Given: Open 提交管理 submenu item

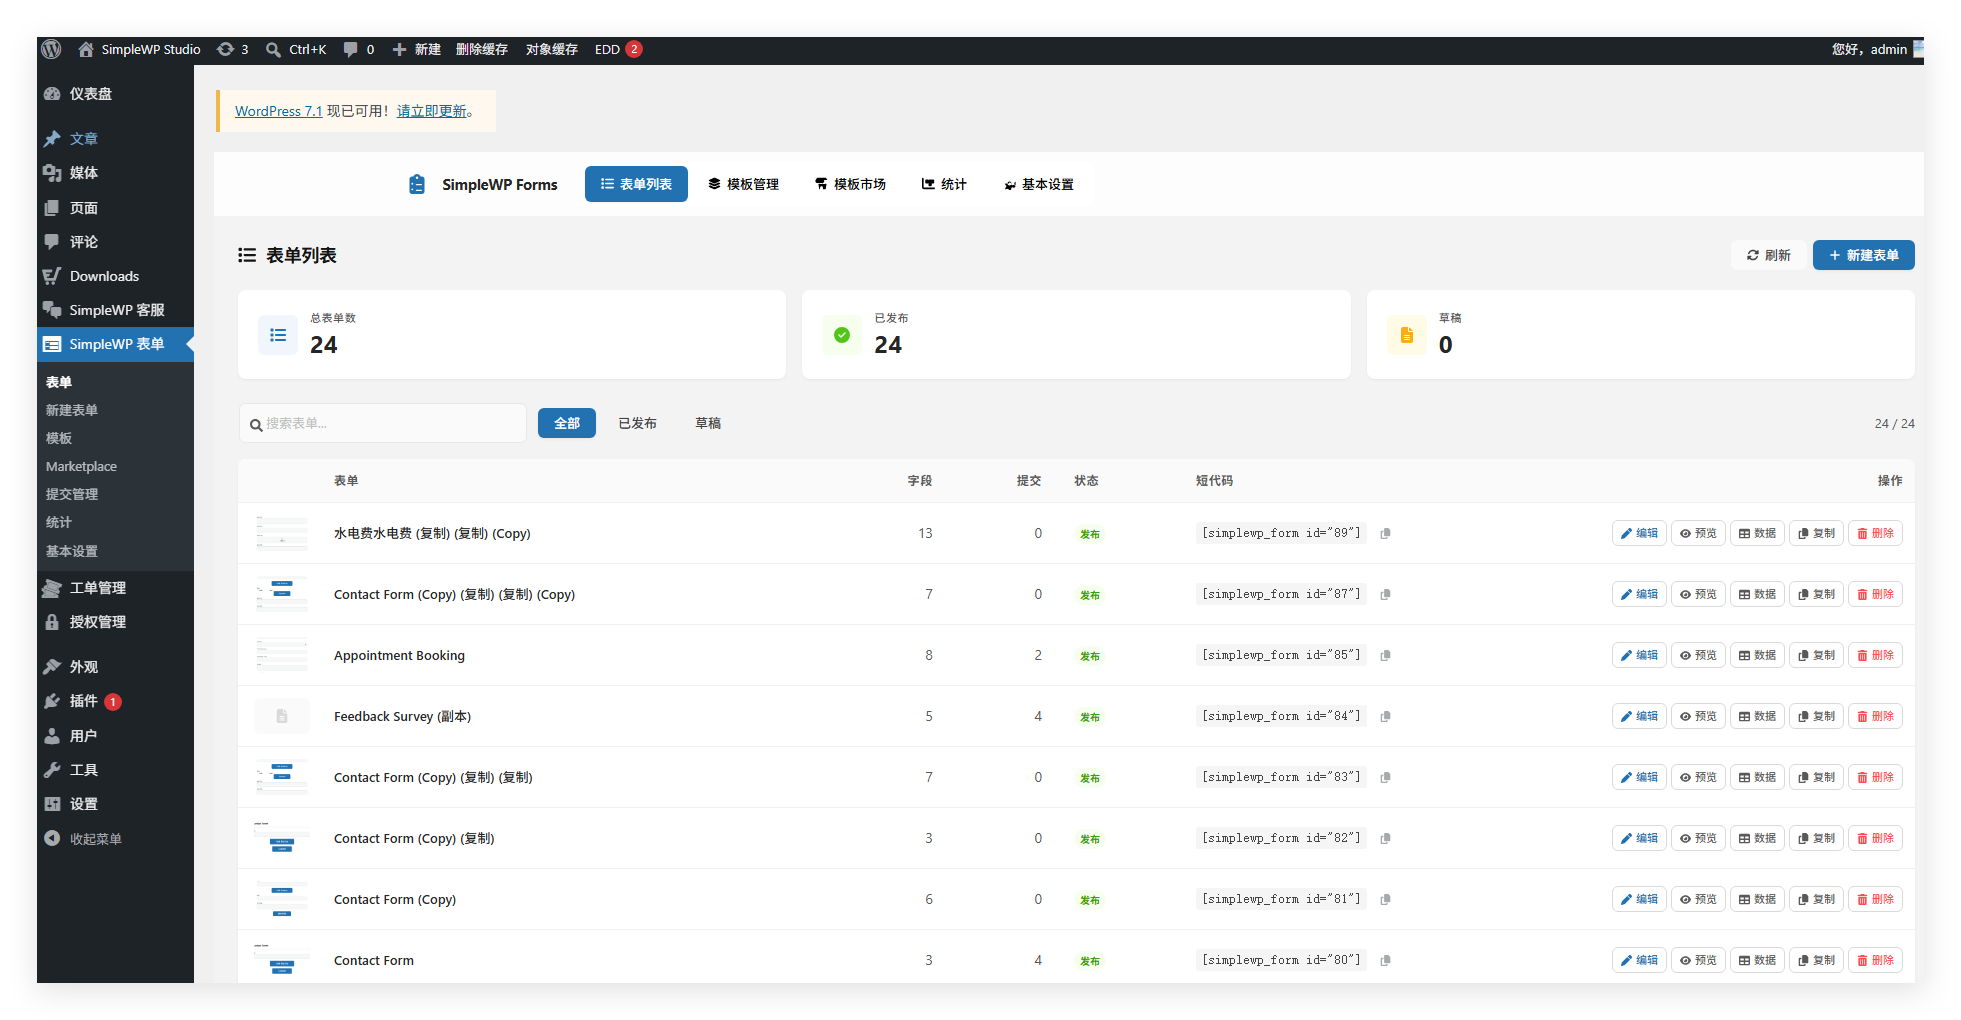Looking at the screenshot, I should (72, 494).
